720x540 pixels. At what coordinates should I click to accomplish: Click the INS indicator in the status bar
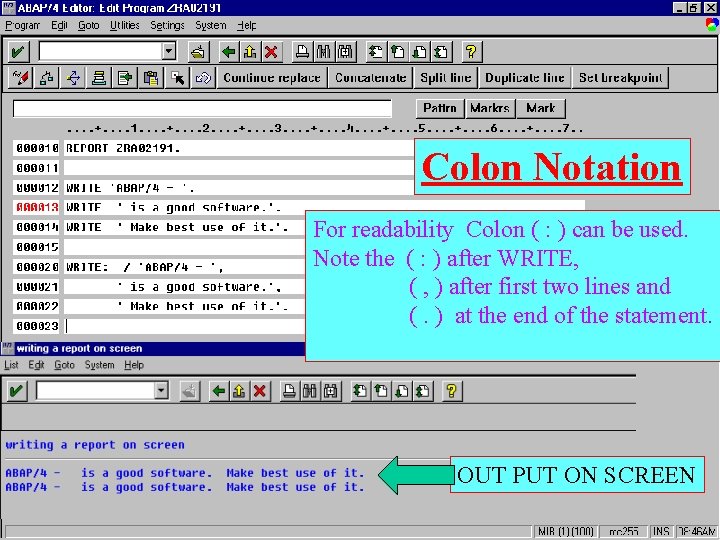(661, 532)
